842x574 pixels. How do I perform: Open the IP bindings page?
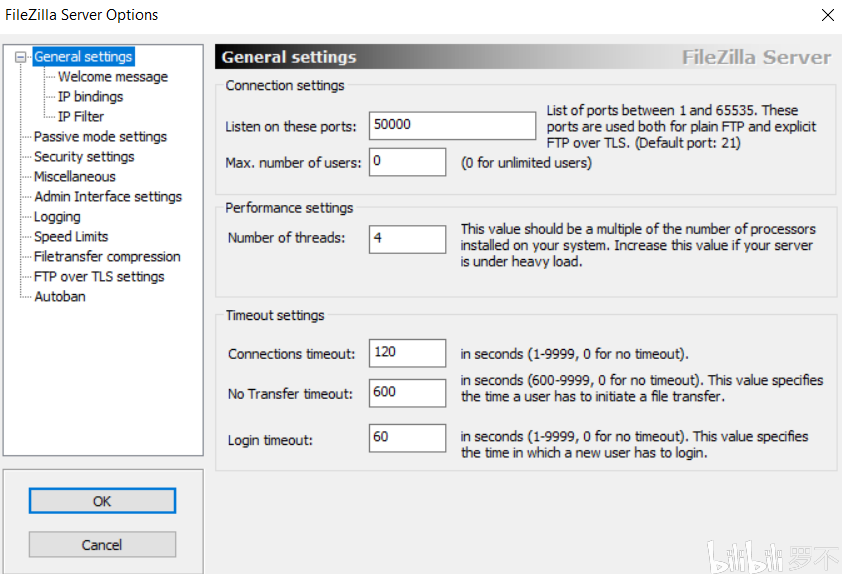pyautogui.click(x=90, y=97)
